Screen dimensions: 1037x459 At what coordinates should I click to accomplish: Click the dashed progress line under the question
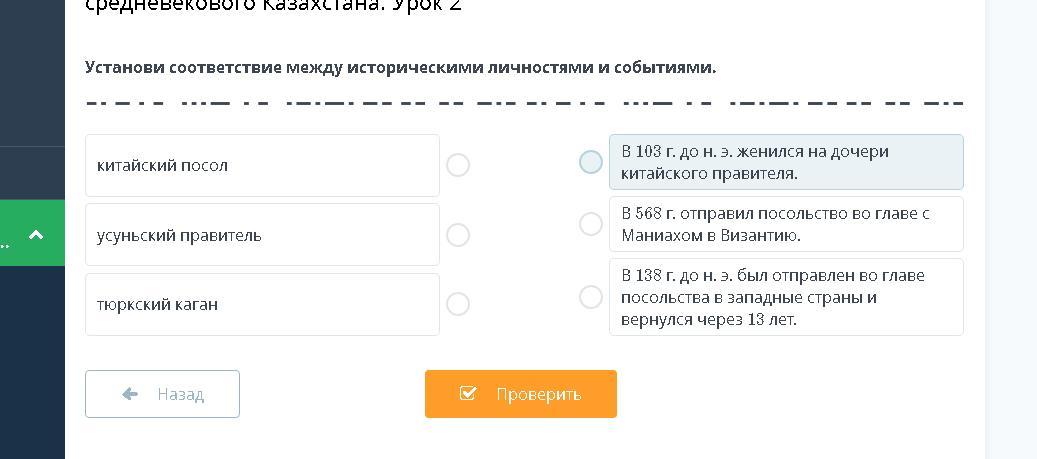pos(524,102)
